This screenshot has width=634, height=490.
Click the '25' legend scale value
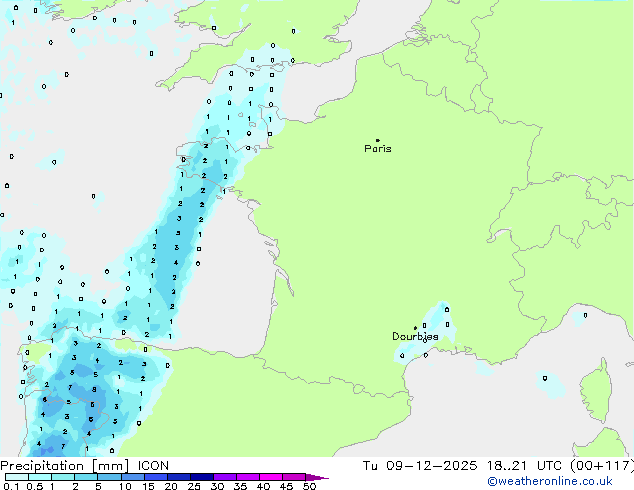coord(194,486)
